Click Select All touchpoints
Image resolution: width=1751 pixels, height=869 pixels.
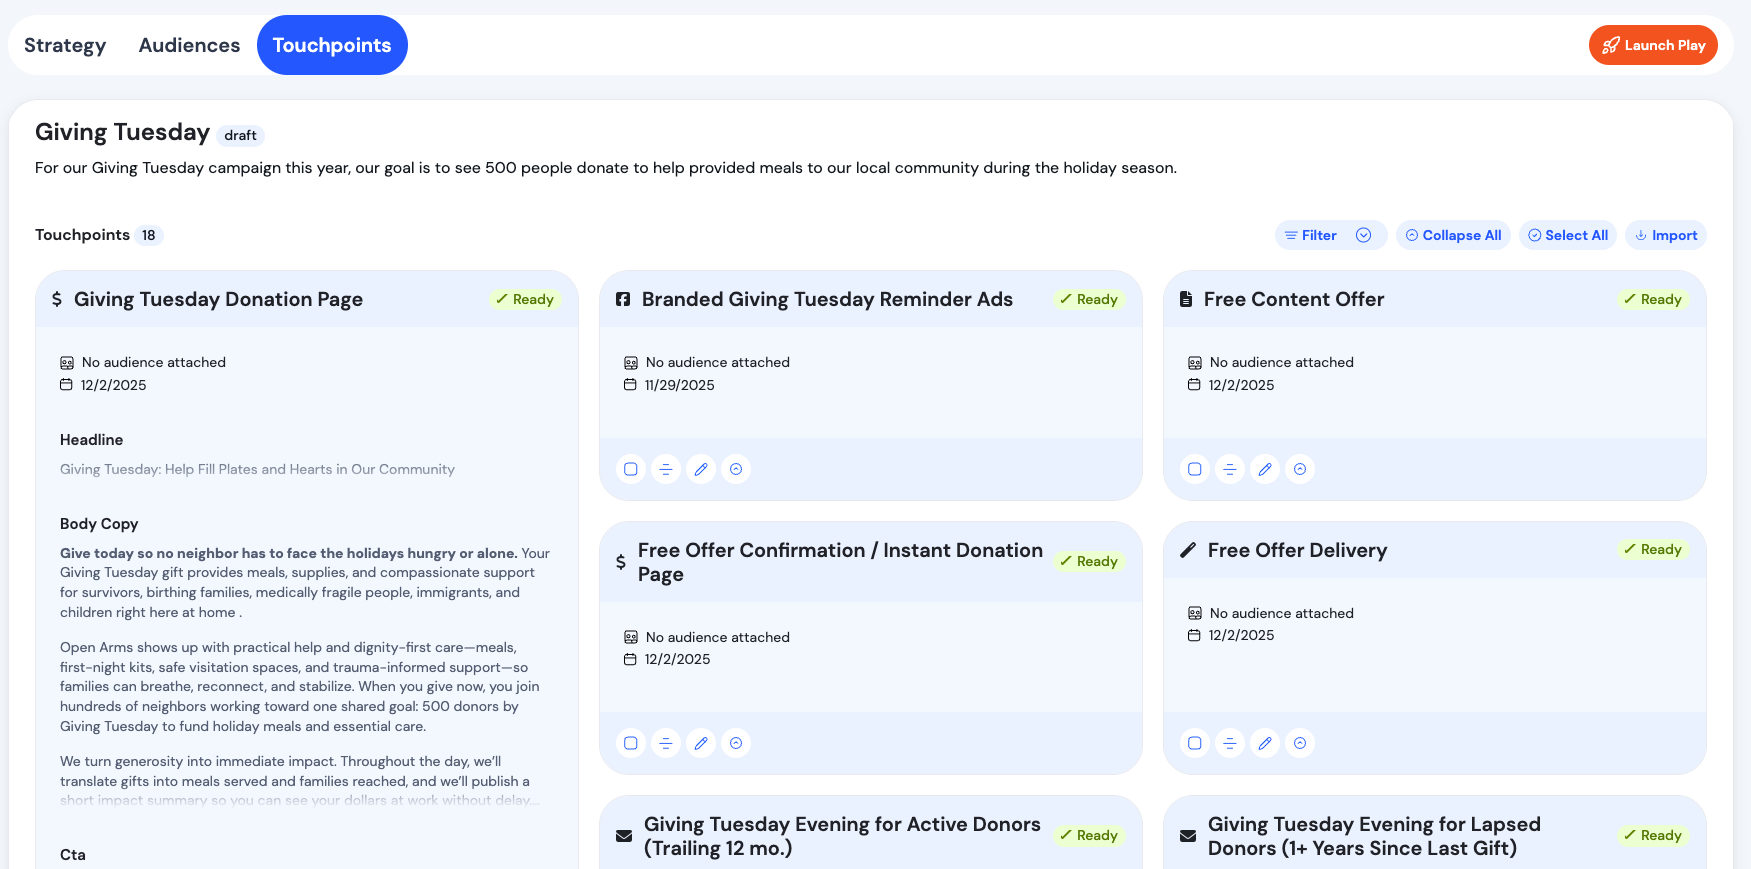click(1567, 235)
